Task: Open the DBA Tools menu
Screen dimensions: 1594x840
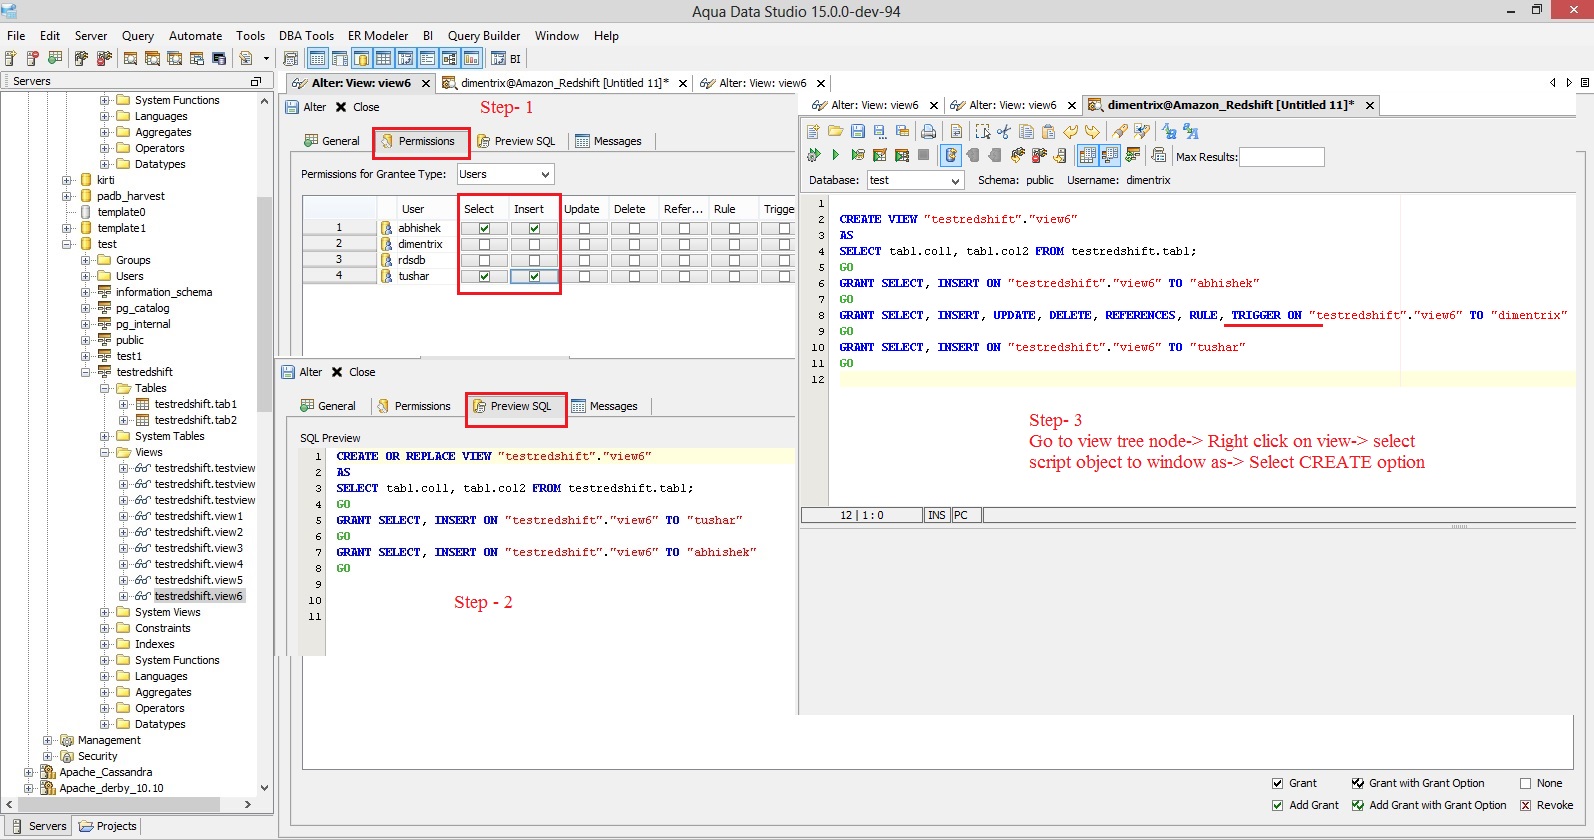Action: click(306, 36)
